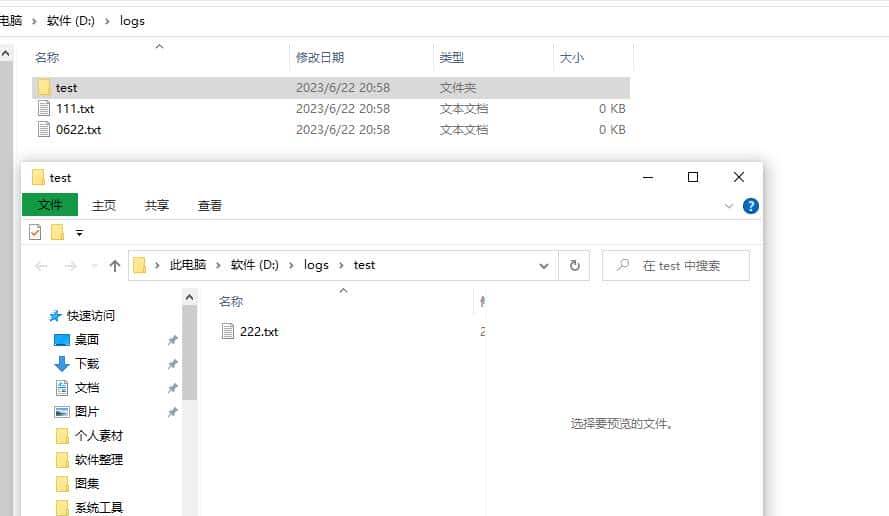Open the address bar history dropdown
Image resolution: width=889 pixels, height=516 pixels.
(x=544, y=265)
